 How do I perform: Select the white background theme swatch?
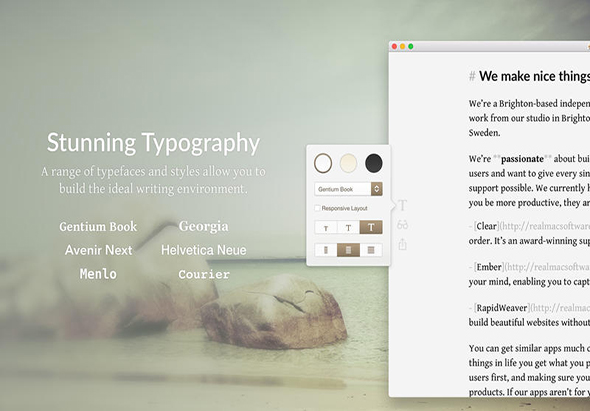(323, 163)
